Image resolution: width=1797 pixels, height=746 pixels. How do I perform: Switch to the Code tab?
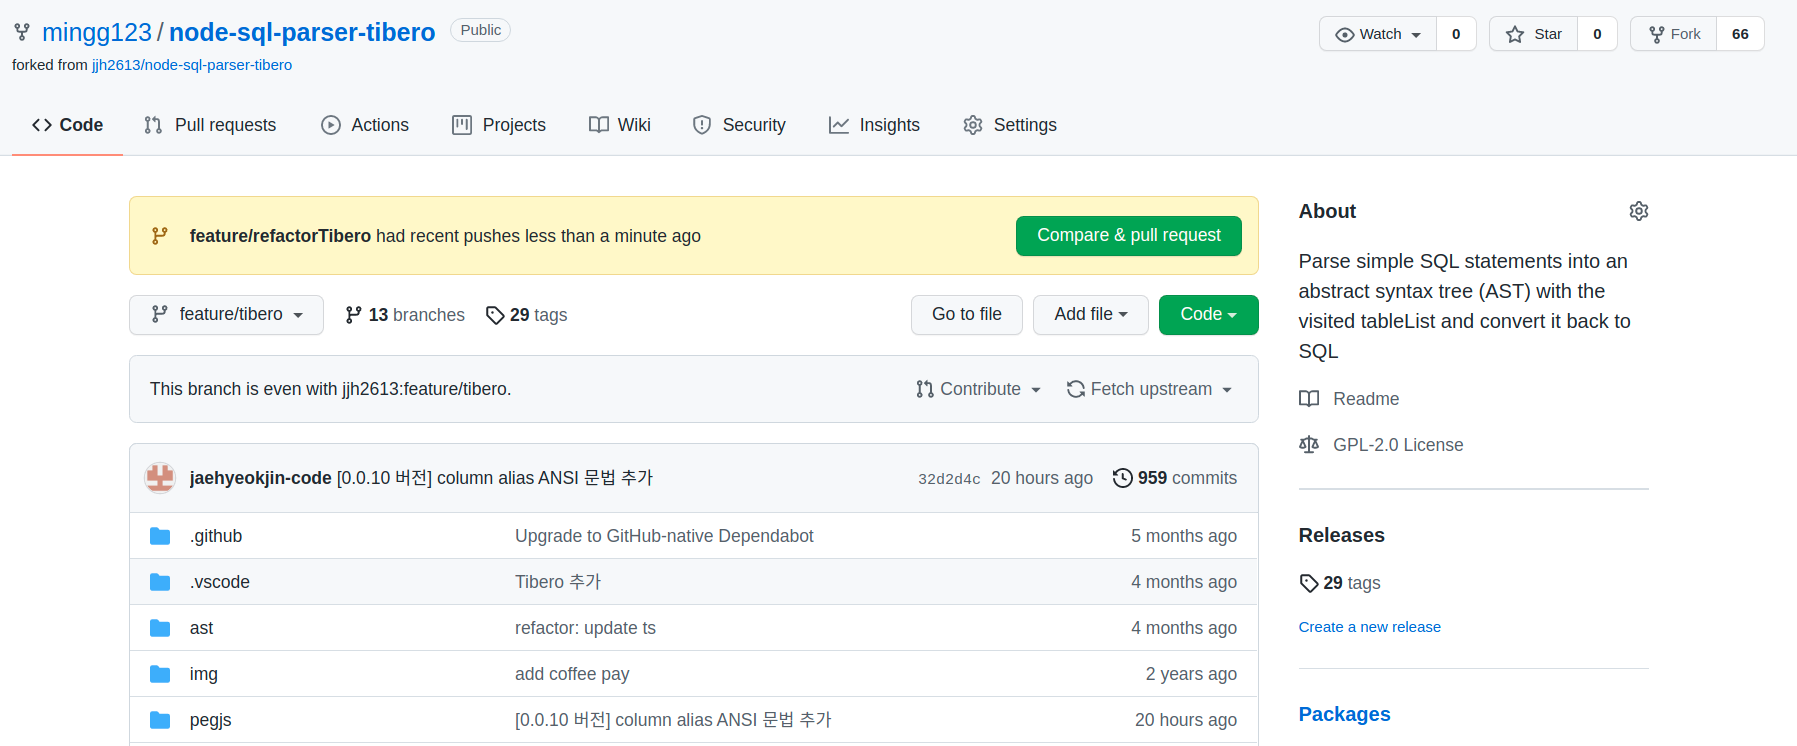[67, 125]
